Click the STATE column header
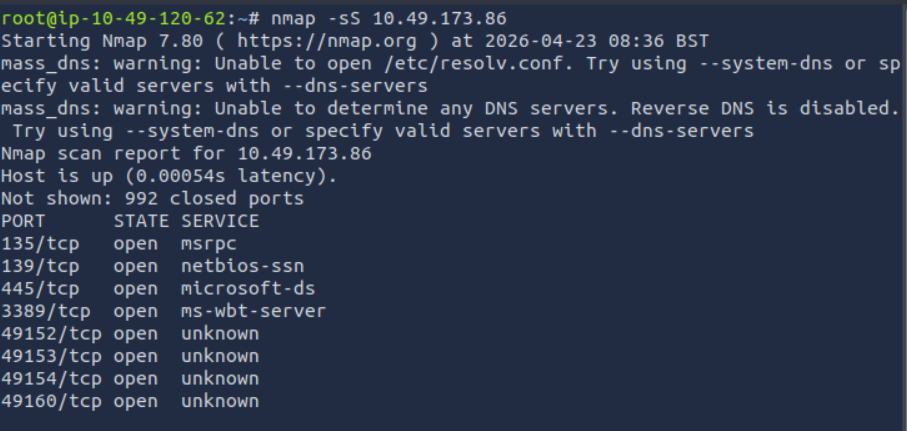 141,222
